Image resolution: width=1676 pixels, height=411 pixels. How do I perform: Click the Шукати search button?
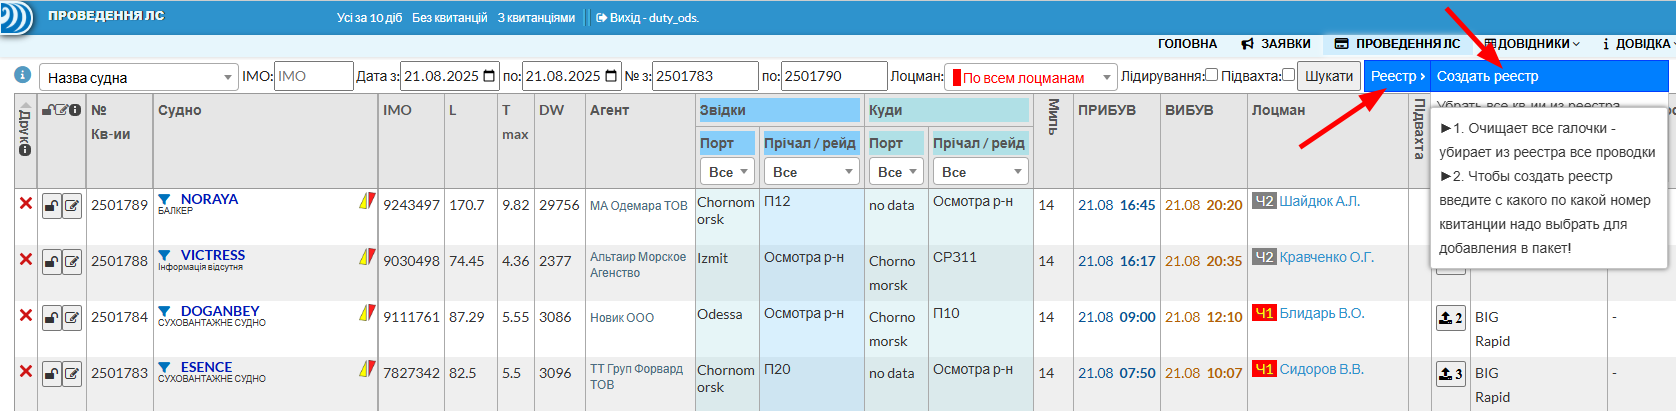[x=1329, y=76]
